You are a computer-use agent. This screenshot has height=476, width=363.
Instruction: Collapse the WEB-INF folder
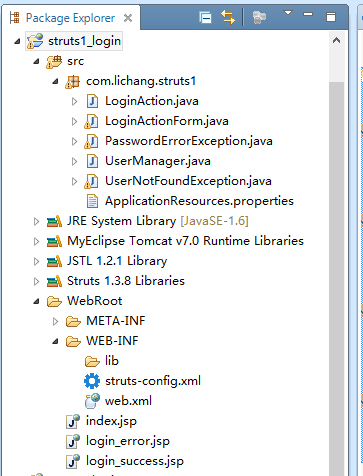pos(55,341)
